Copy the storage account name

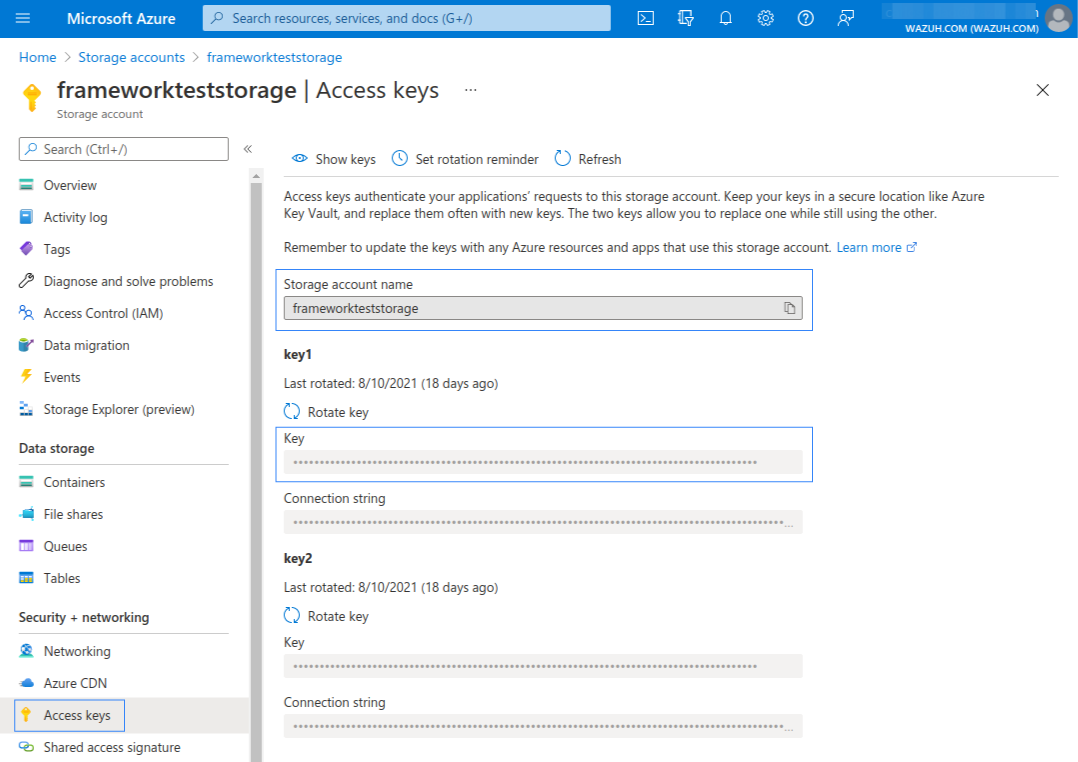789,308
